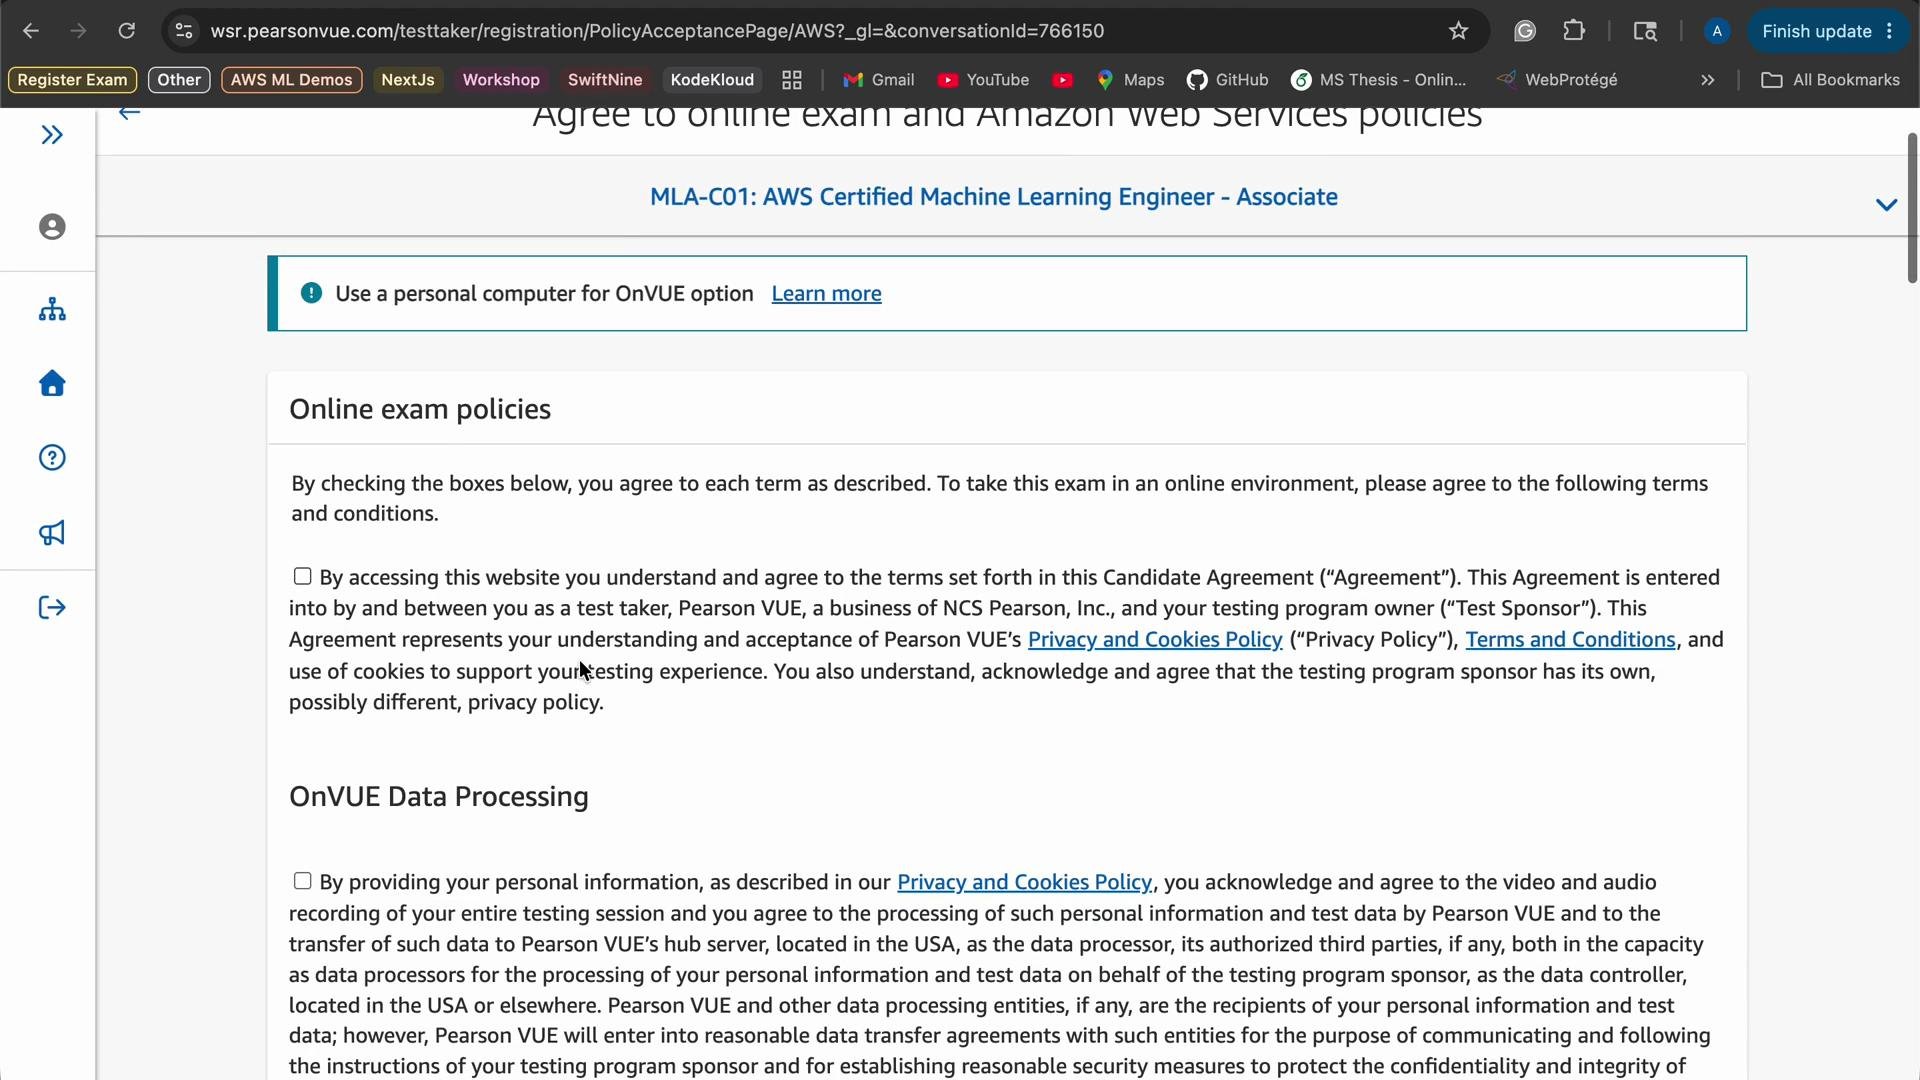
Task: Check the OnVUE Data Processing checkbox
Action: [302, 881]
